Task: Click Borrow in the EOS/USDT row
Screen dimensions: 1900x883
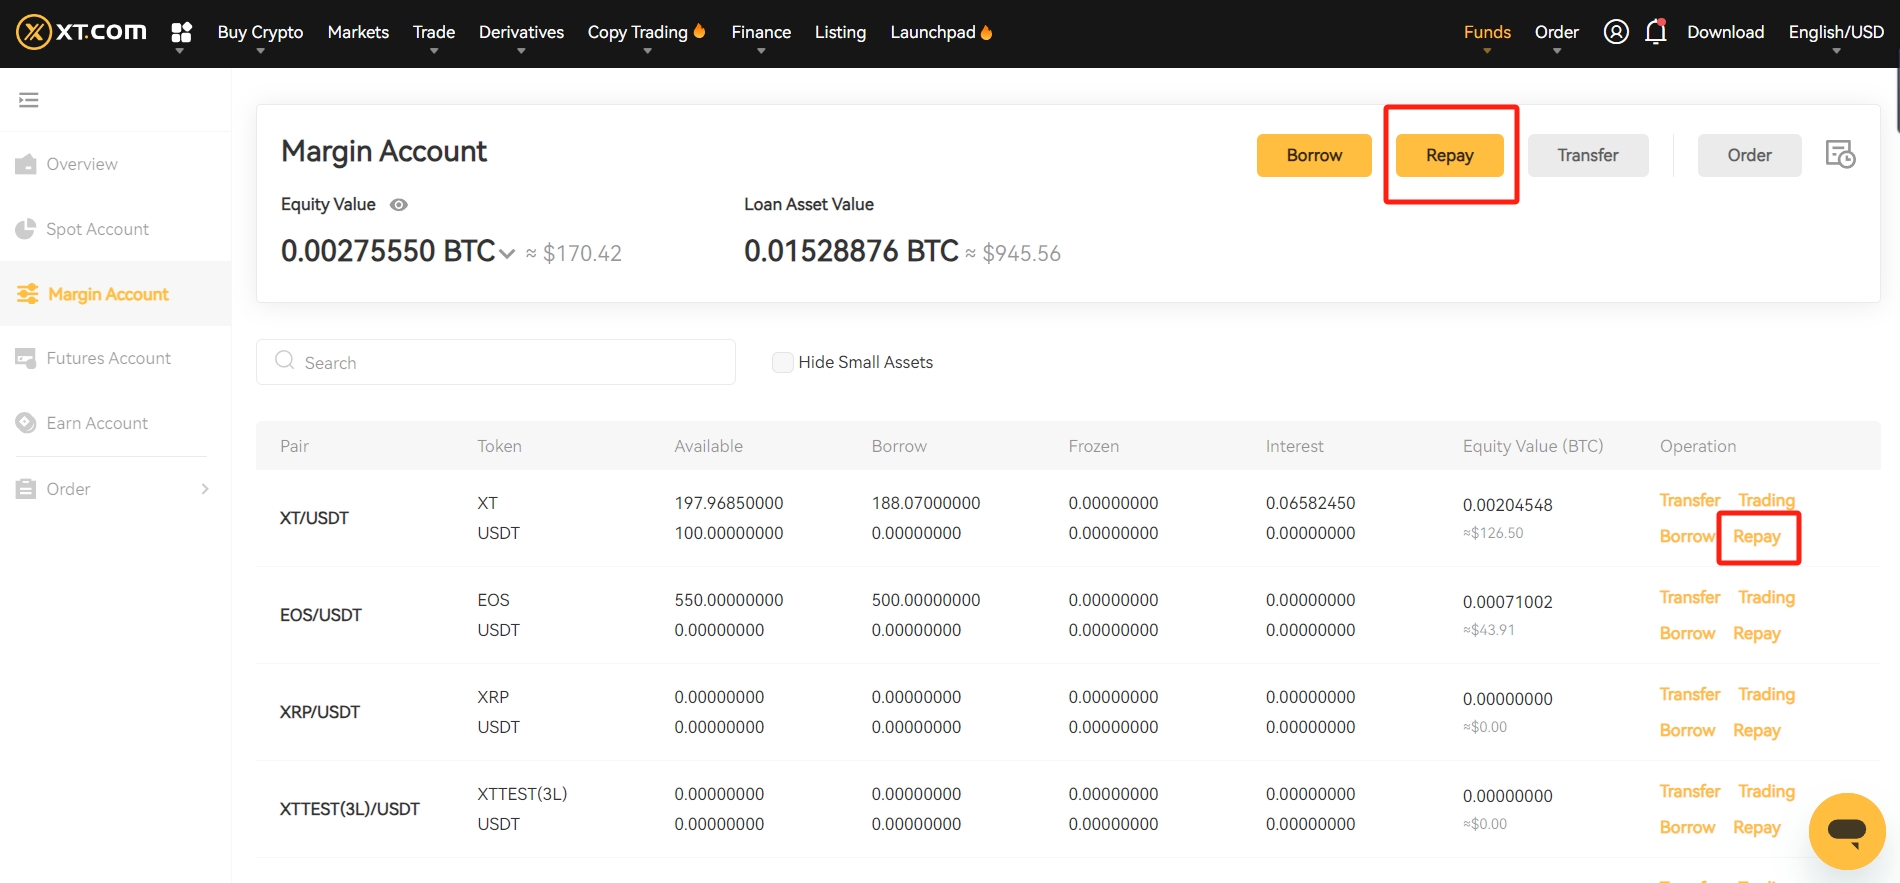Action: 1687,633
